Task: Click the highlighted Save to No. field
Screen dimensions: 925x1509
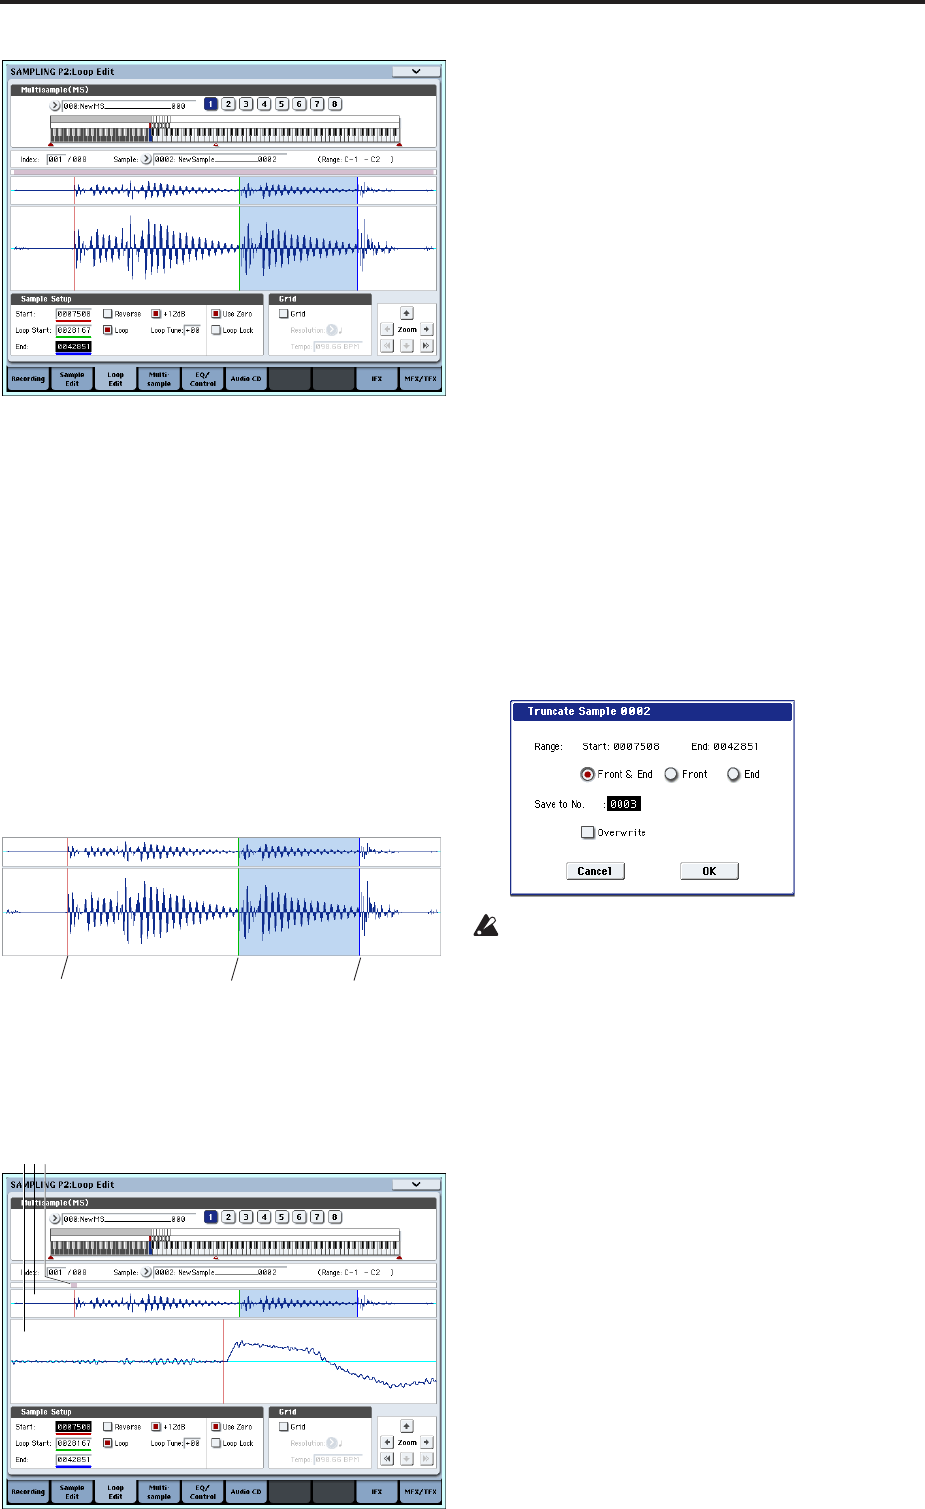Action: (x=624, y=804)
